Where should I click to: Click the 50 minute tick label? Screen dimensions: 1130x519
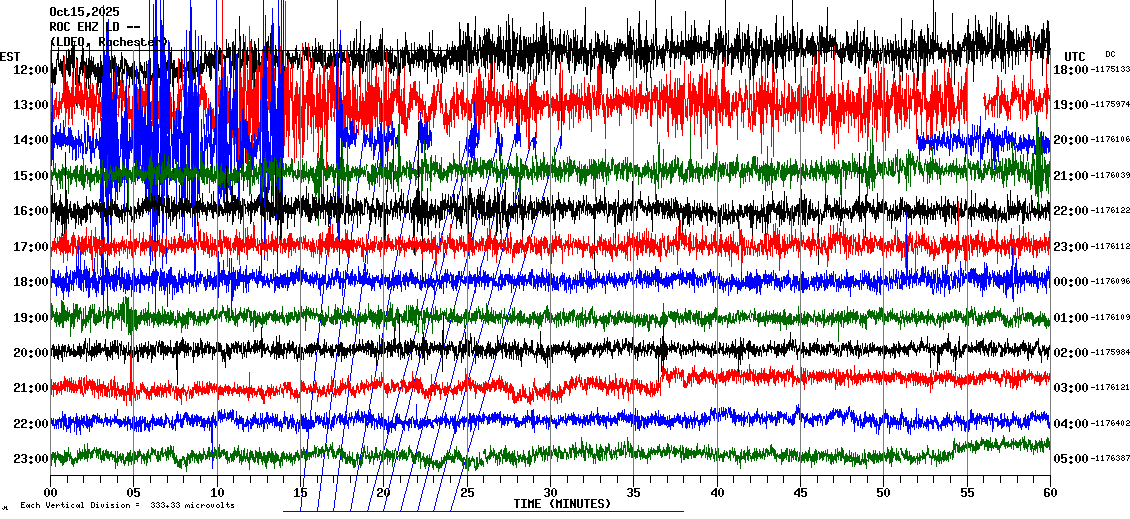(x=884, y=492)
